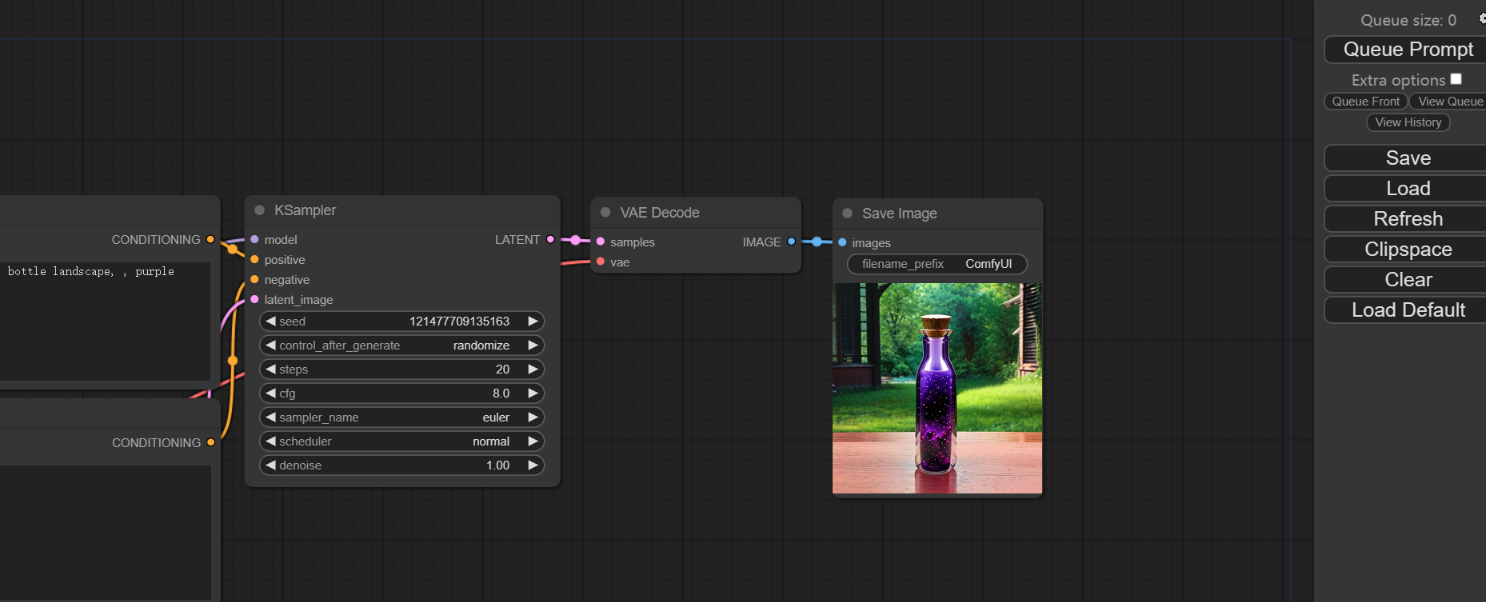The image size is (1486, 602).
Task: Collapse the Save Image node via title dot
Action: tap(848, 214)
